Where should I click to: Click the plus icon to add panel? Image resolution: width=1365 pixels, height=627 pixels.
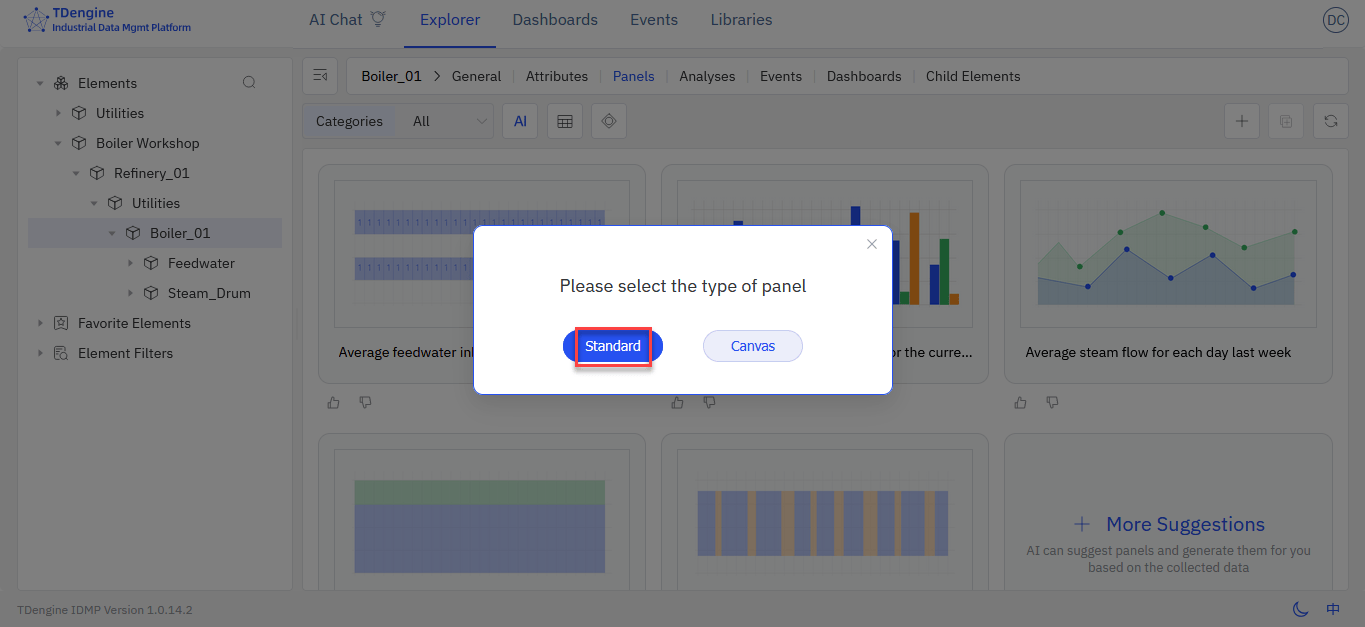[x=1241, y=121]
